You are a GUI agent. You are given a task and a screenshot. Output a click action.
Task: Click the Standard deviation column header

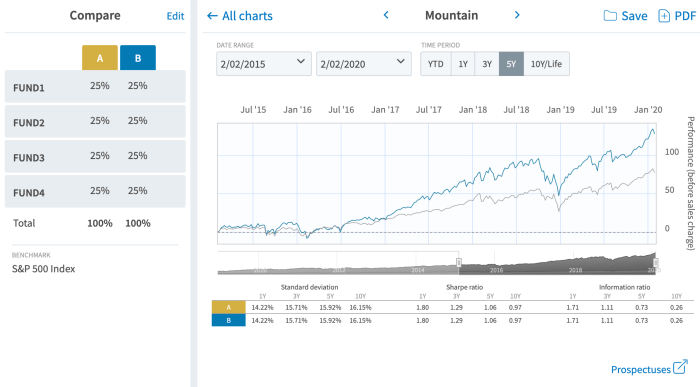coord(309,287)
